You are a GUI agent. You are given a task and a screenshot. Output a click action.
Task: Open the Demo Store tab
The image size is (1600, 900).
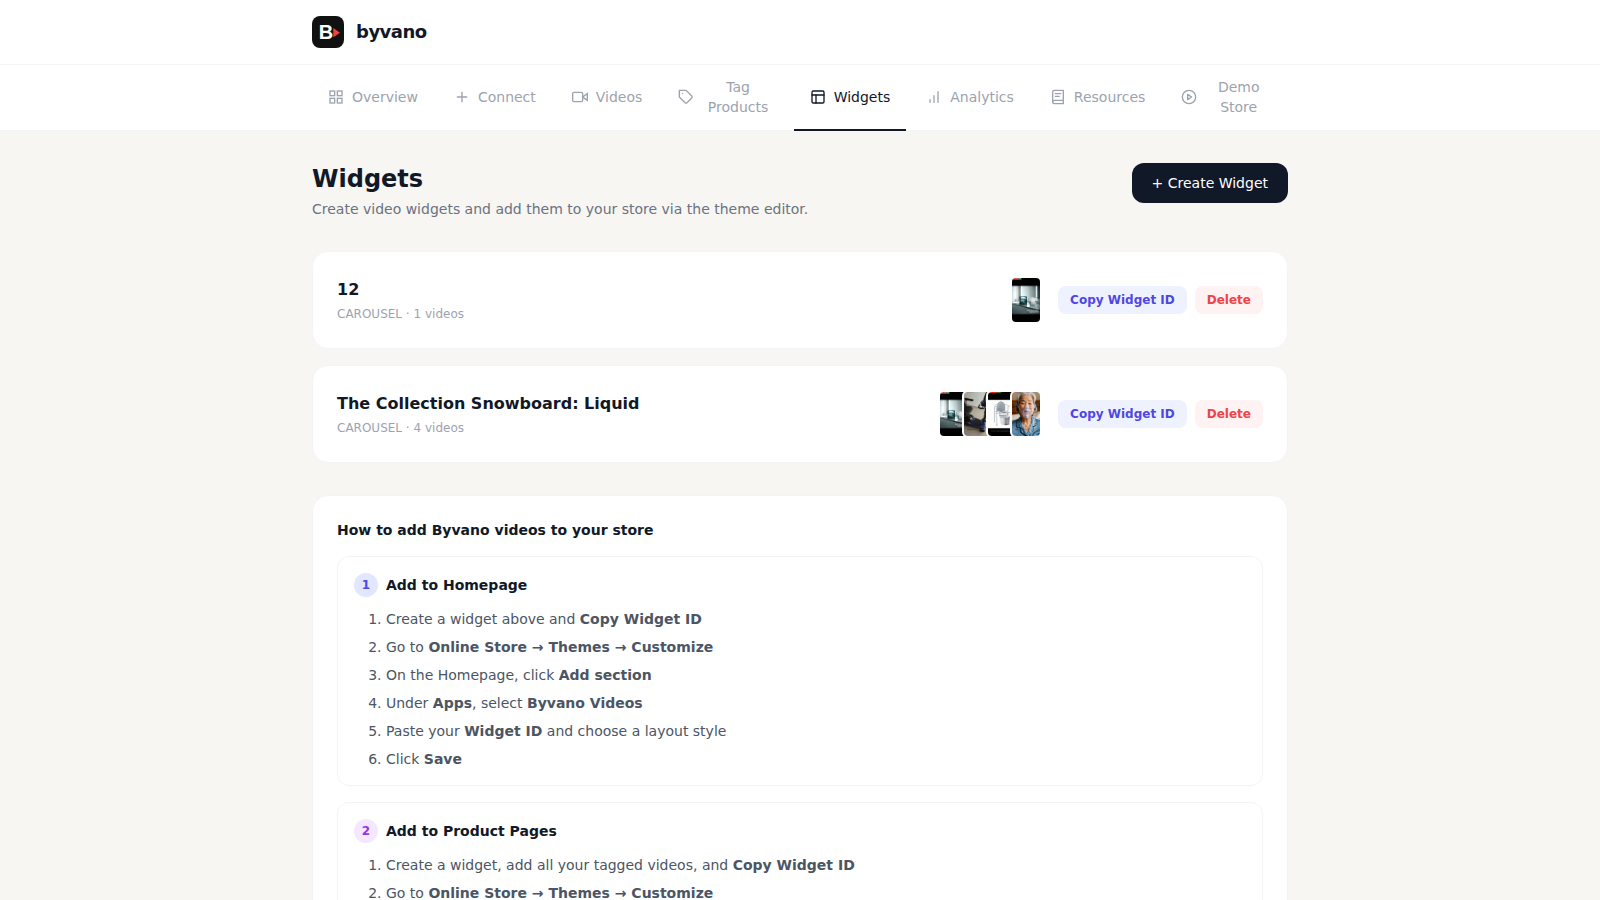(x=1222, y=97)
